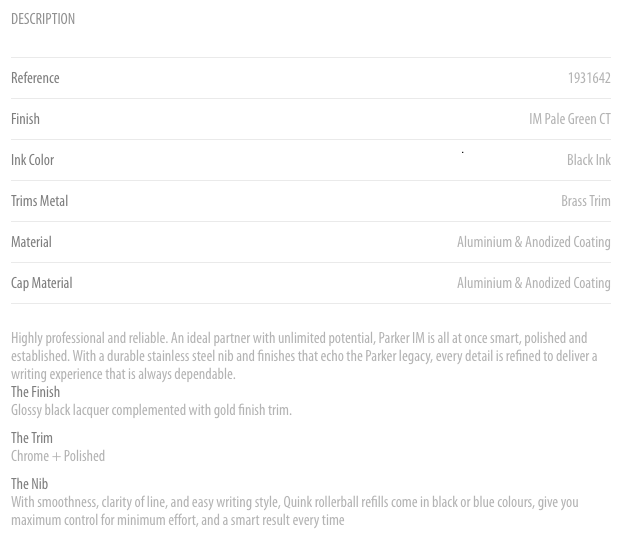This screenshot has height=543, width=633.
Task: Click Cap Material's Aluminium & Anodized Coating value
Action: [x=534, y=283]
